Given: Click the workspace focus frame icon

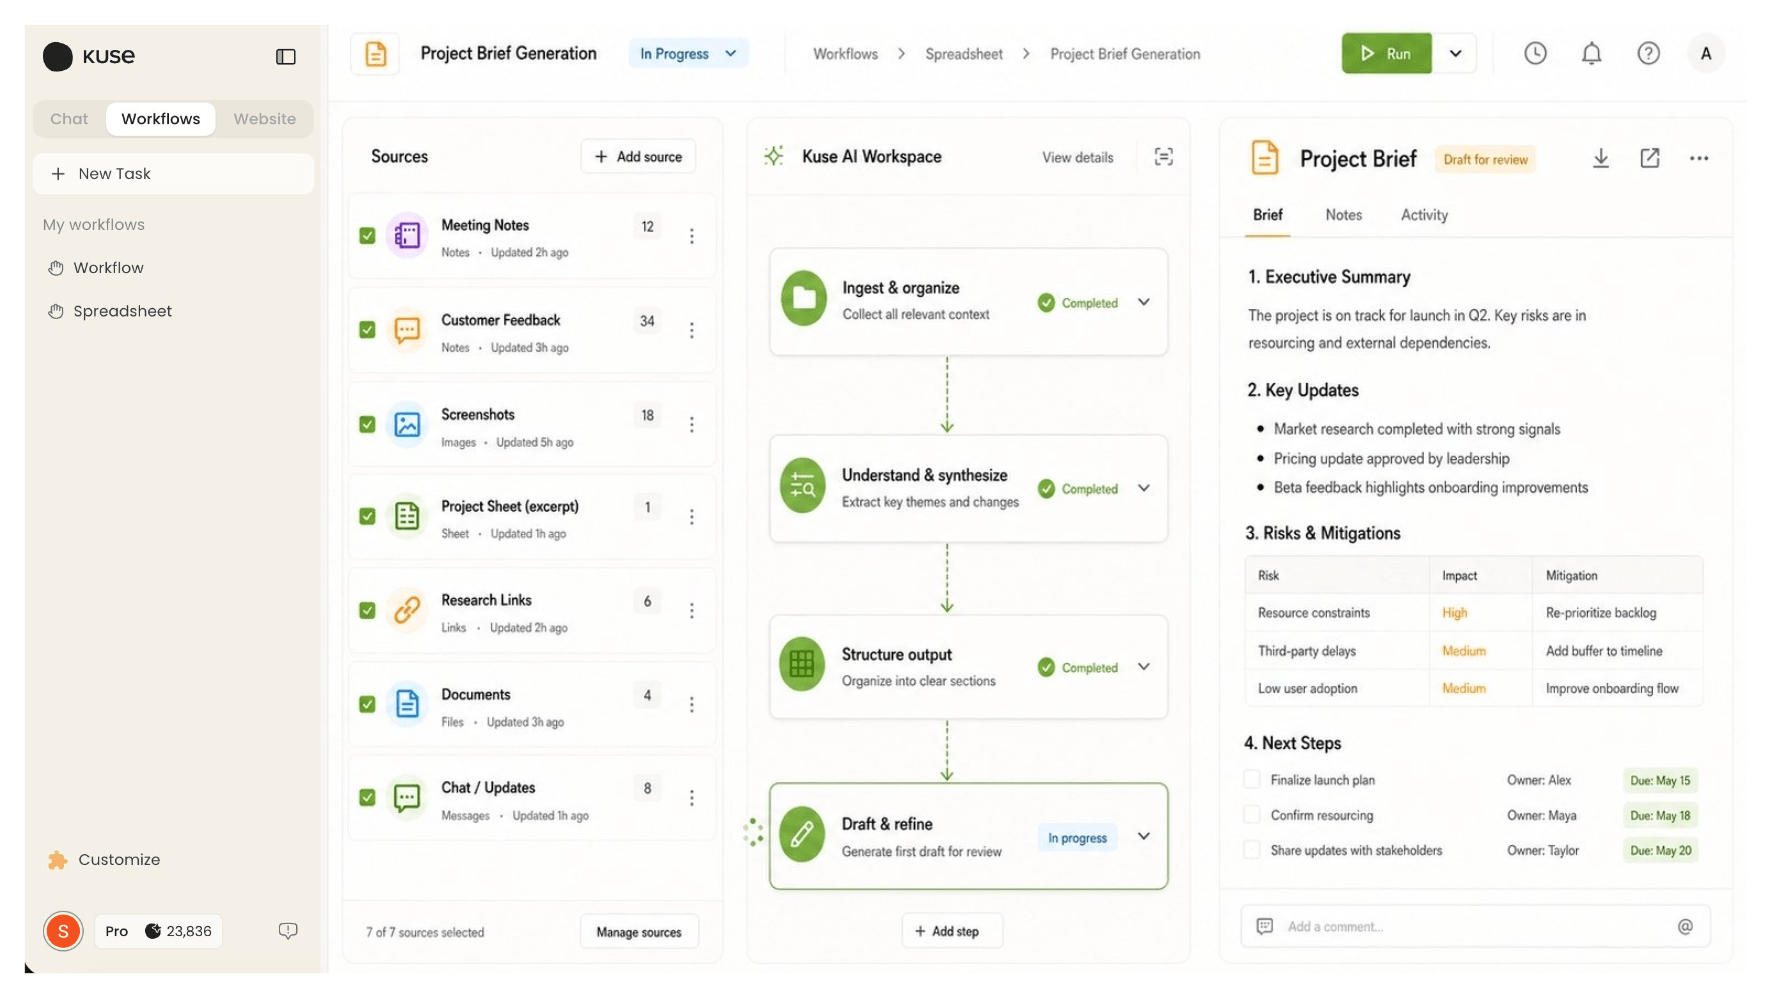Looking at the screenshot, I should 1163,157.
